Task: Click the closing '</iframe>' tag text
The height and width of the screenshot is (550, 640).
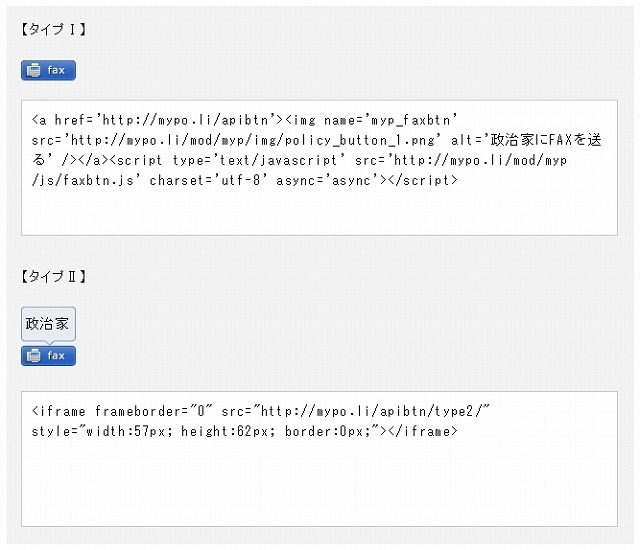Action: pyautogui.click(x=423, y=431)
